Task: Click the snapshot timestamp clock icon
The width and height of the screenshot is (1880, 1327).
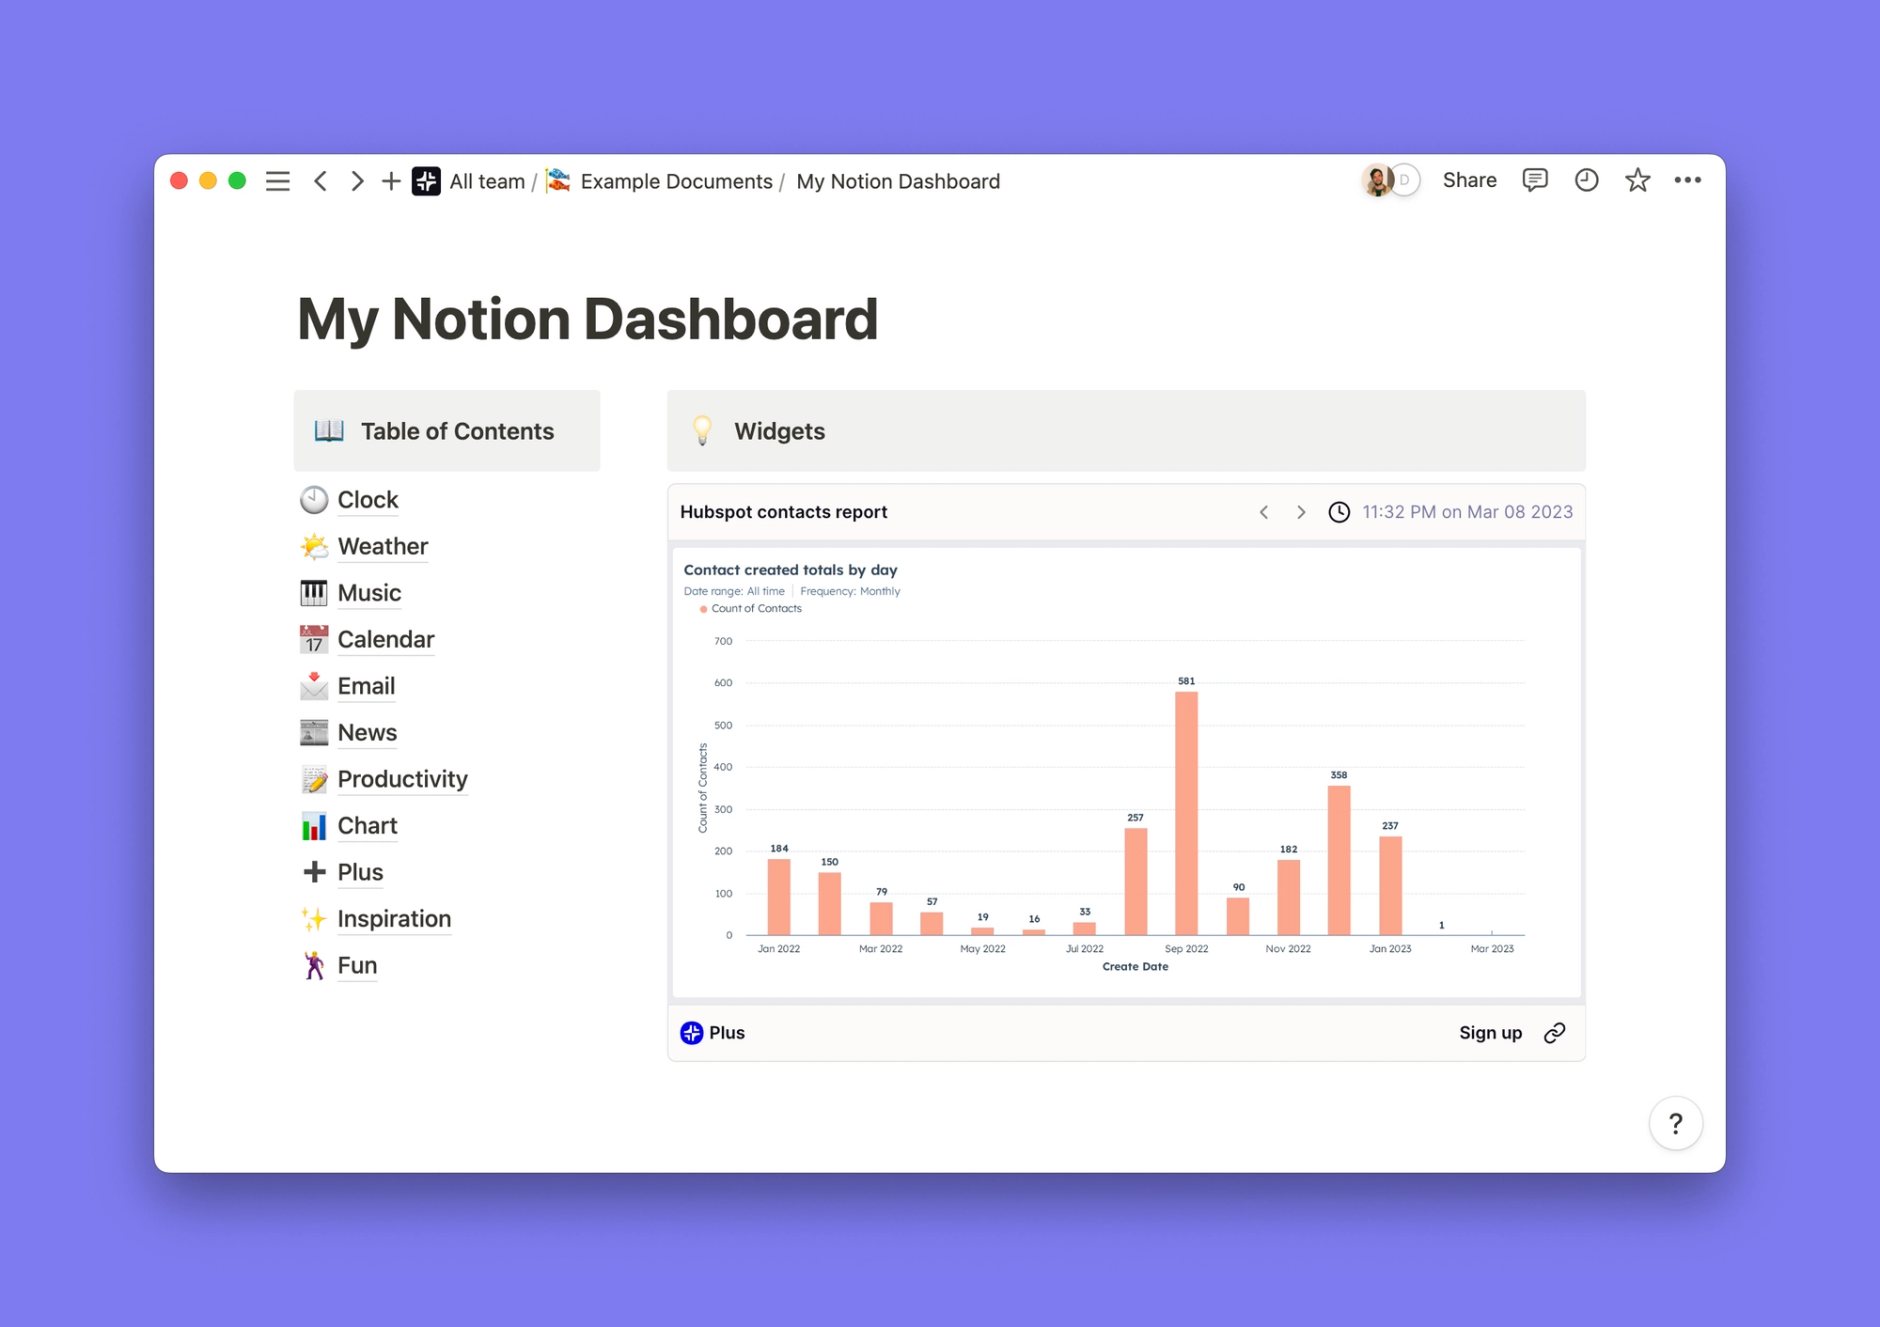Action: 1339,512
